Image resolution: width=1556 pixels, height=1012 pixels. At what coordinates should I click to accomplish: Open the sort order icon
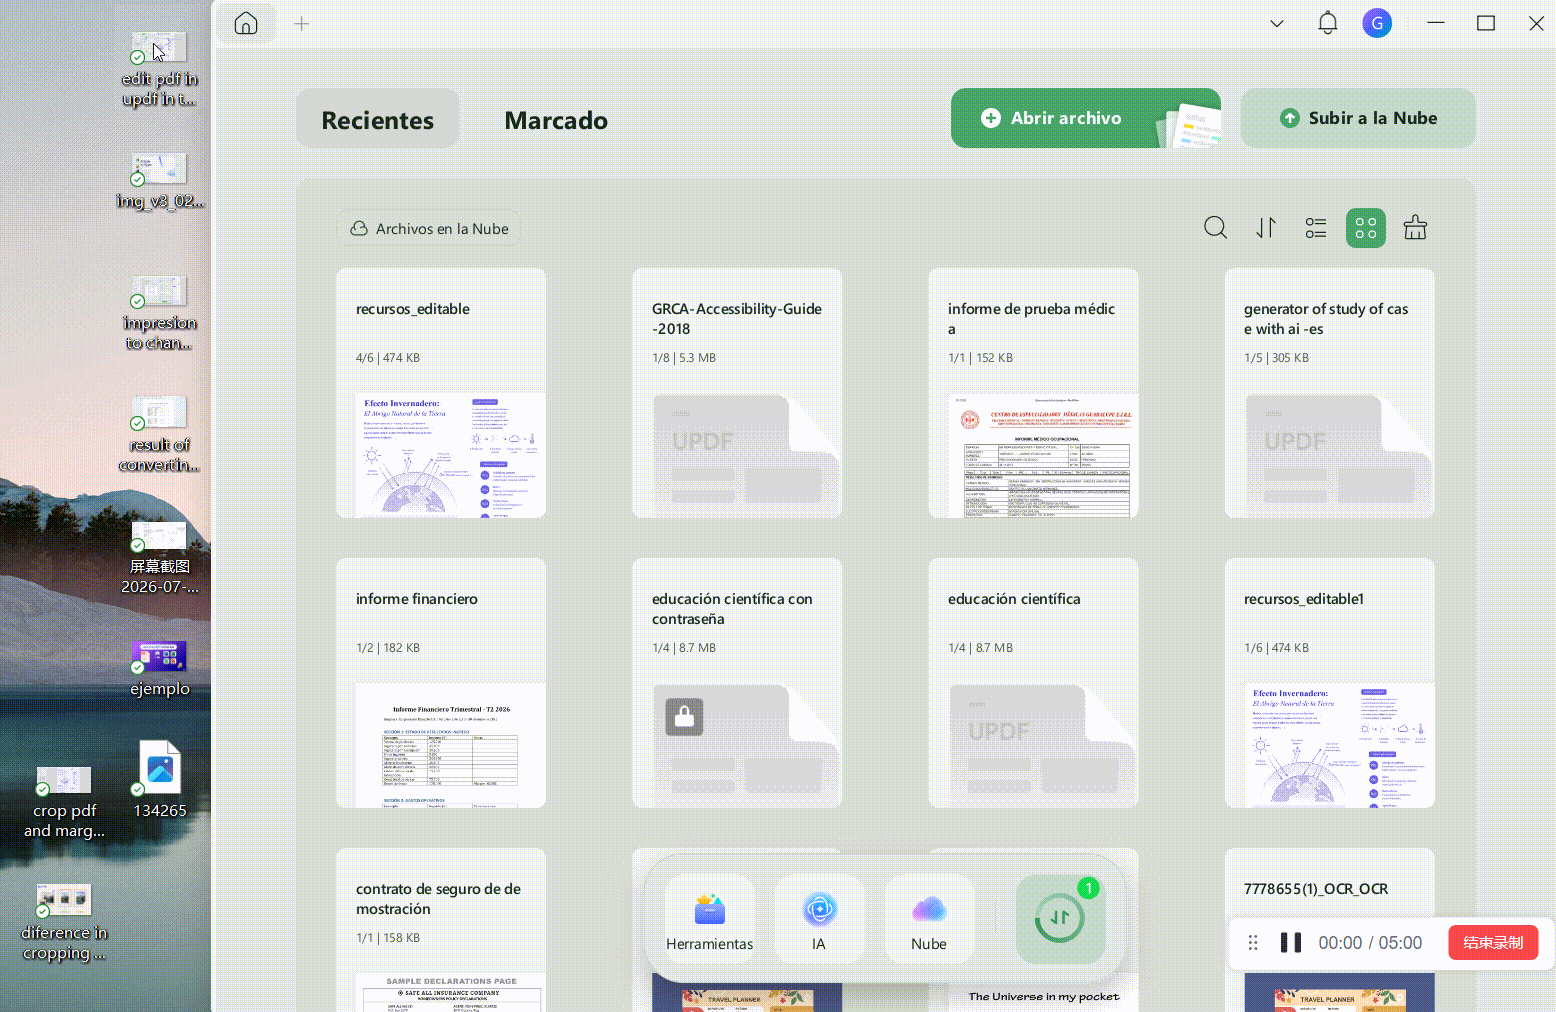click(1266, 228)
